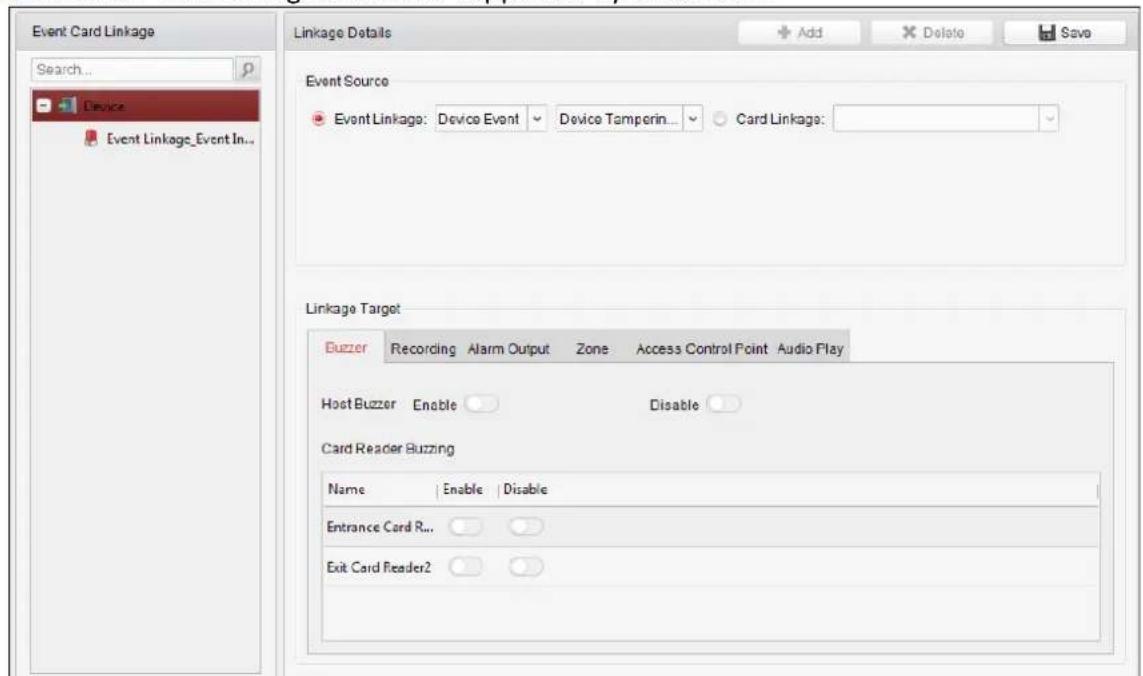Click the Exit Card Reader2 row name
This screenshot has width=1143, height=676.
pyautogui.click(x=378, y=567)
